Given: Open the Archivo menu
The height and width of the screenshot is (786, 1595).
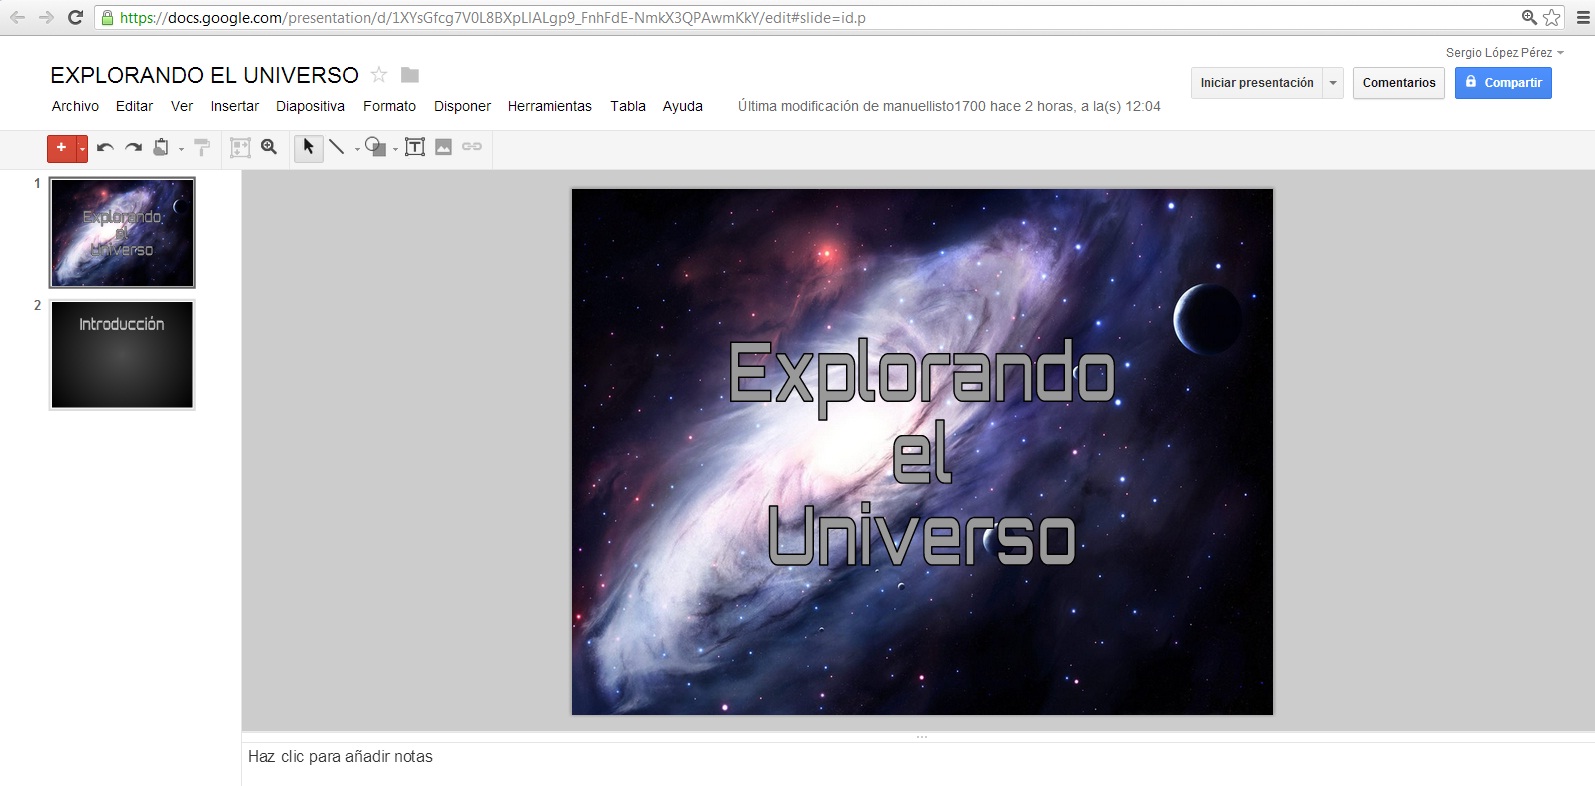Looking at the screenshot, I should coord(75,106).
